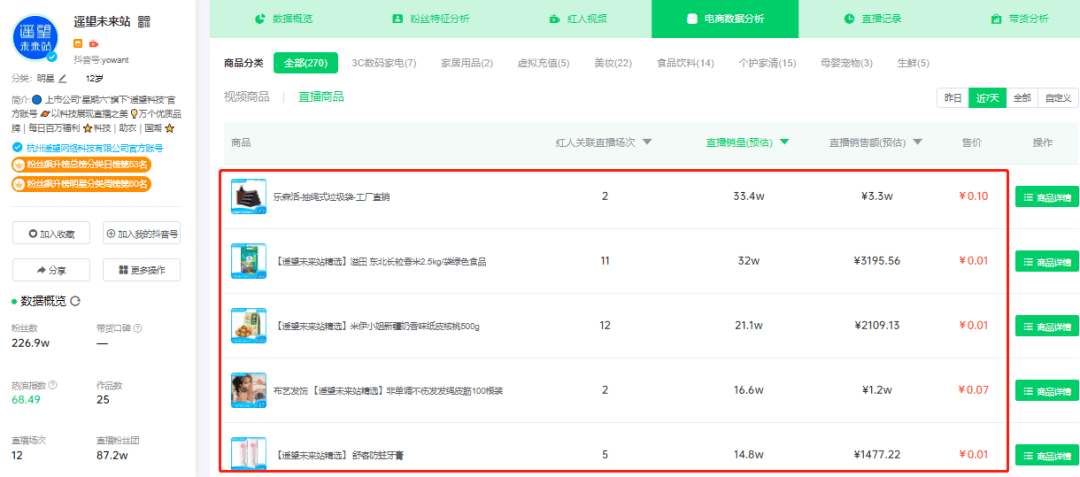1080x477 pixels.
Task: Click product title 溢田 东北长粒香米2.5kg
Action: (380, 262)
